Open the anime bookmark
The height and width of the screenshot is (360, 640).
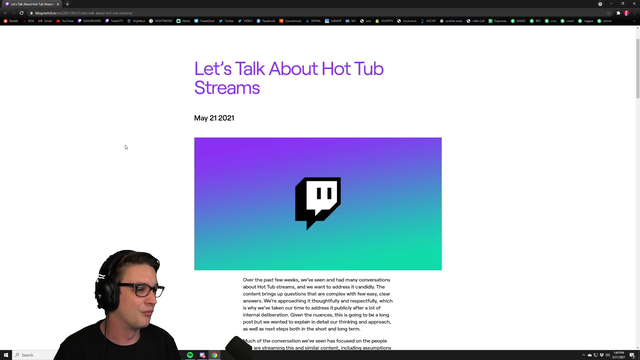604,21
